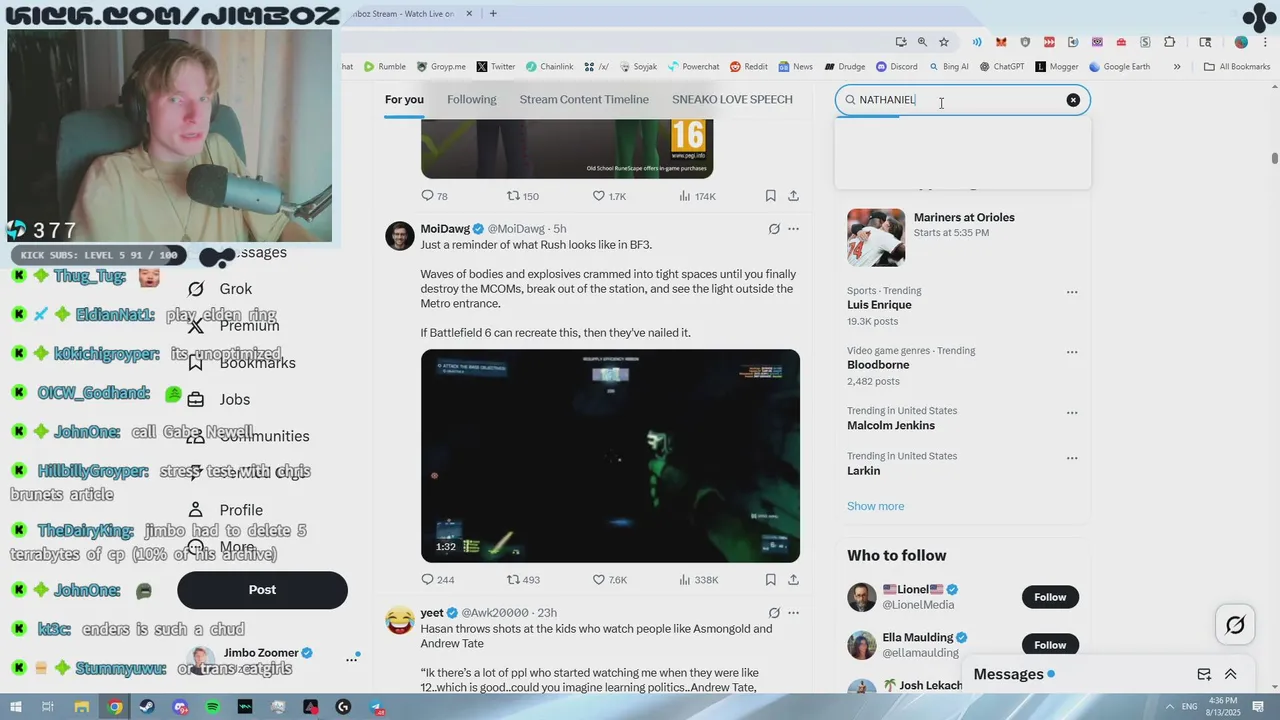The image size is (1280, 720).
Task: Follow Ella Maulding
Action: coord(1050,645)
